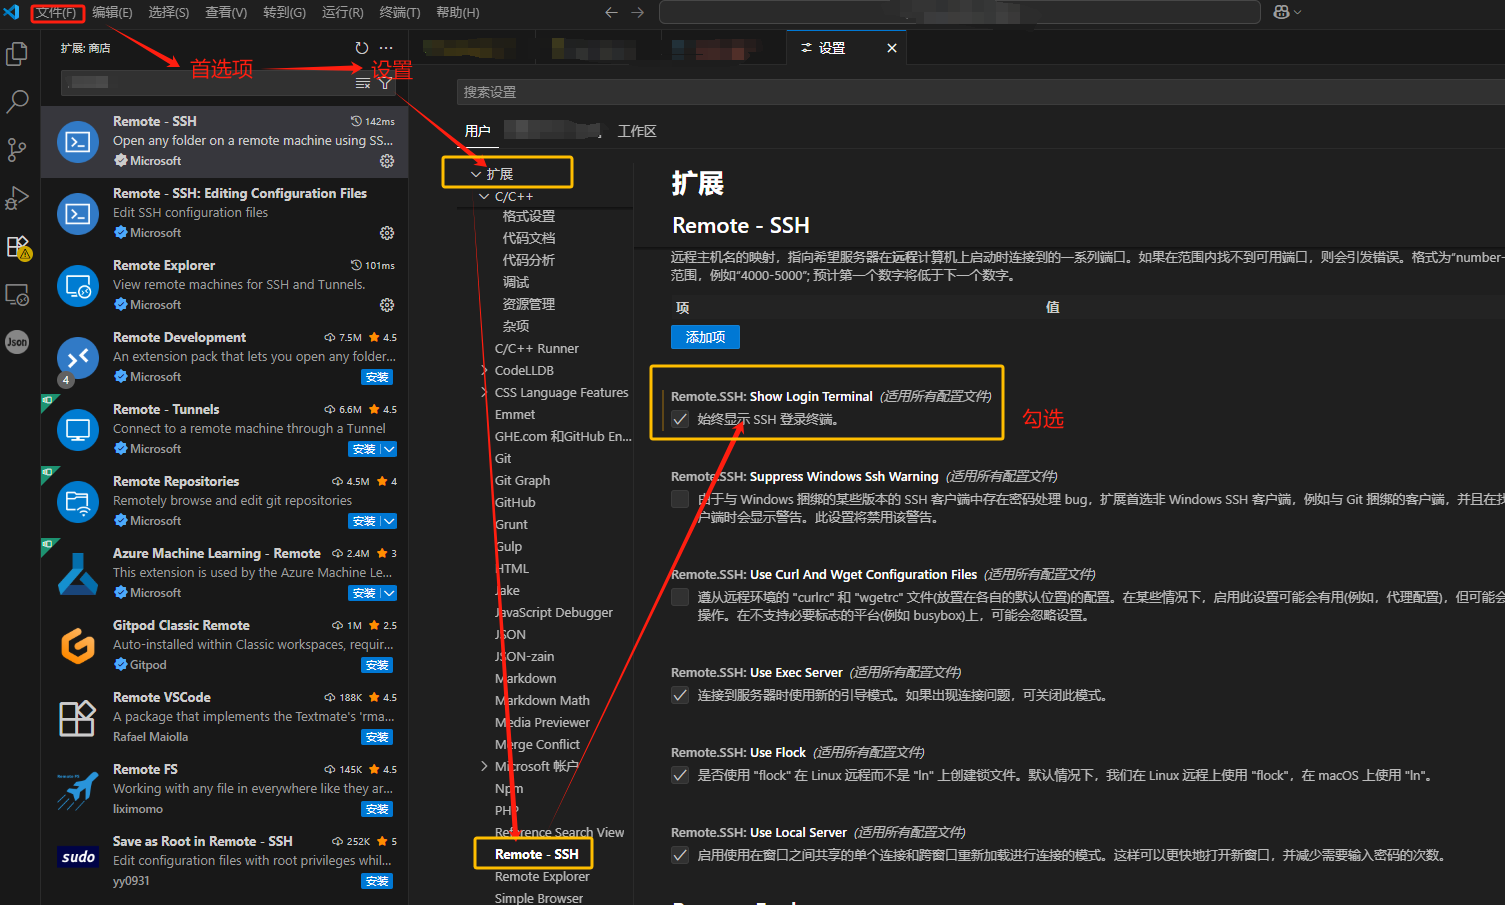Viewport: 1505px width, 905px height.
Task: Open the Extensions view icon
Action: tap(17, 246)
